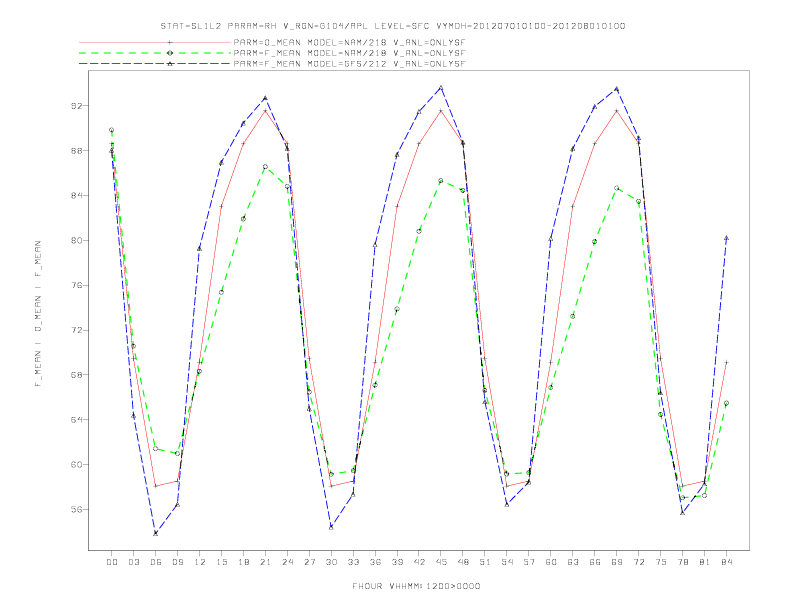Click the green NAM circle data point at hour 00

pos(112,130)
